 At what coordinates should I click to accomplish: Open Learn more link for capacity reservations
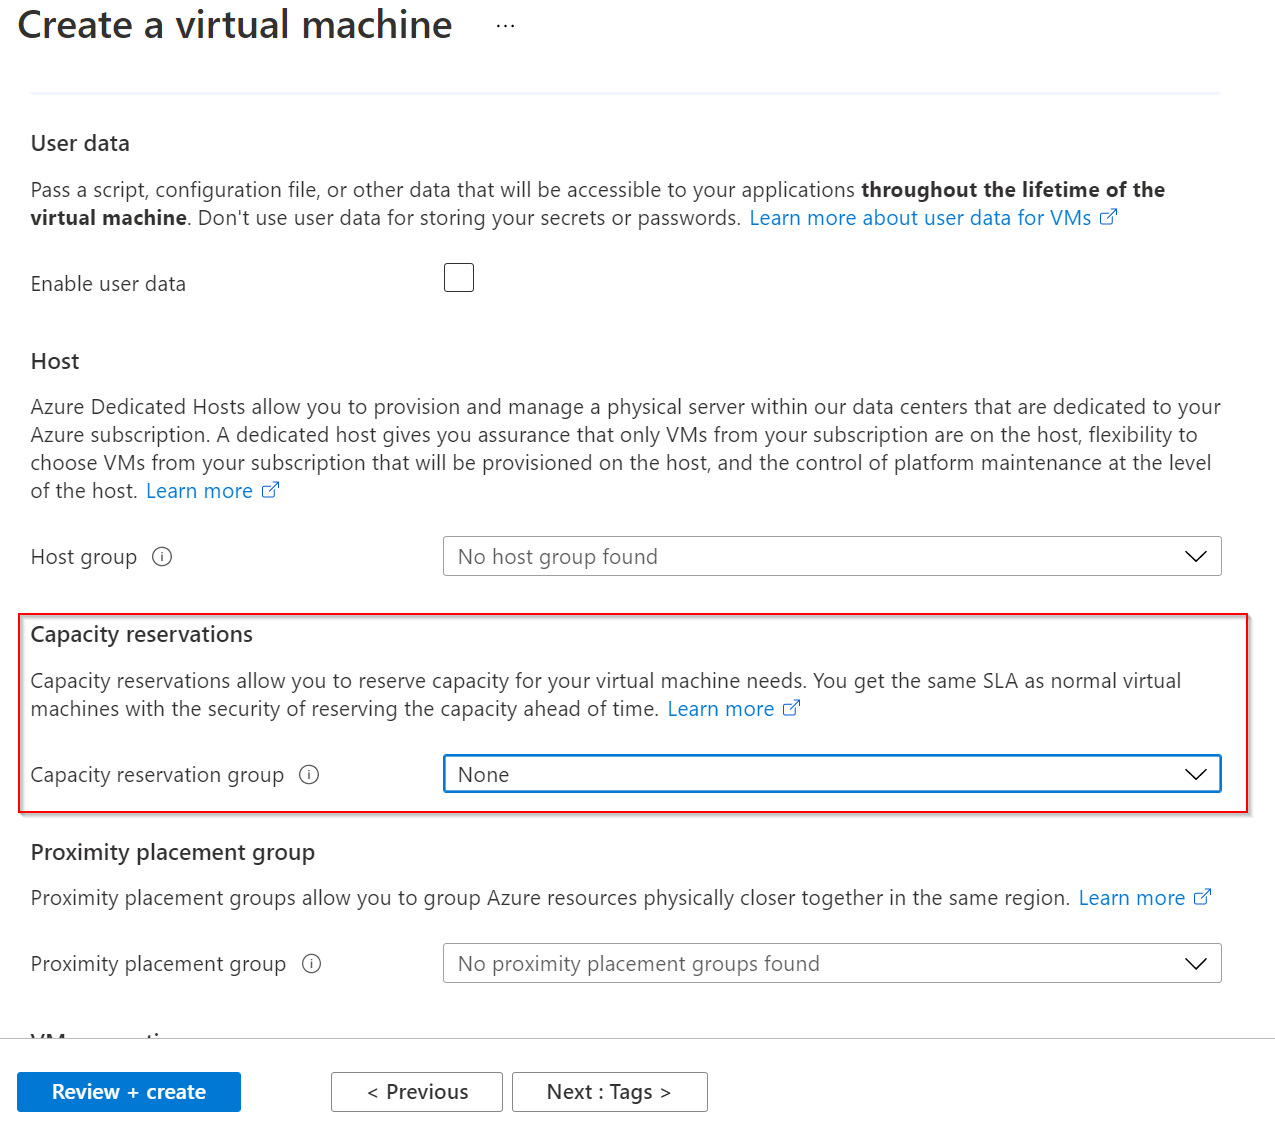[x=720, y=709]
